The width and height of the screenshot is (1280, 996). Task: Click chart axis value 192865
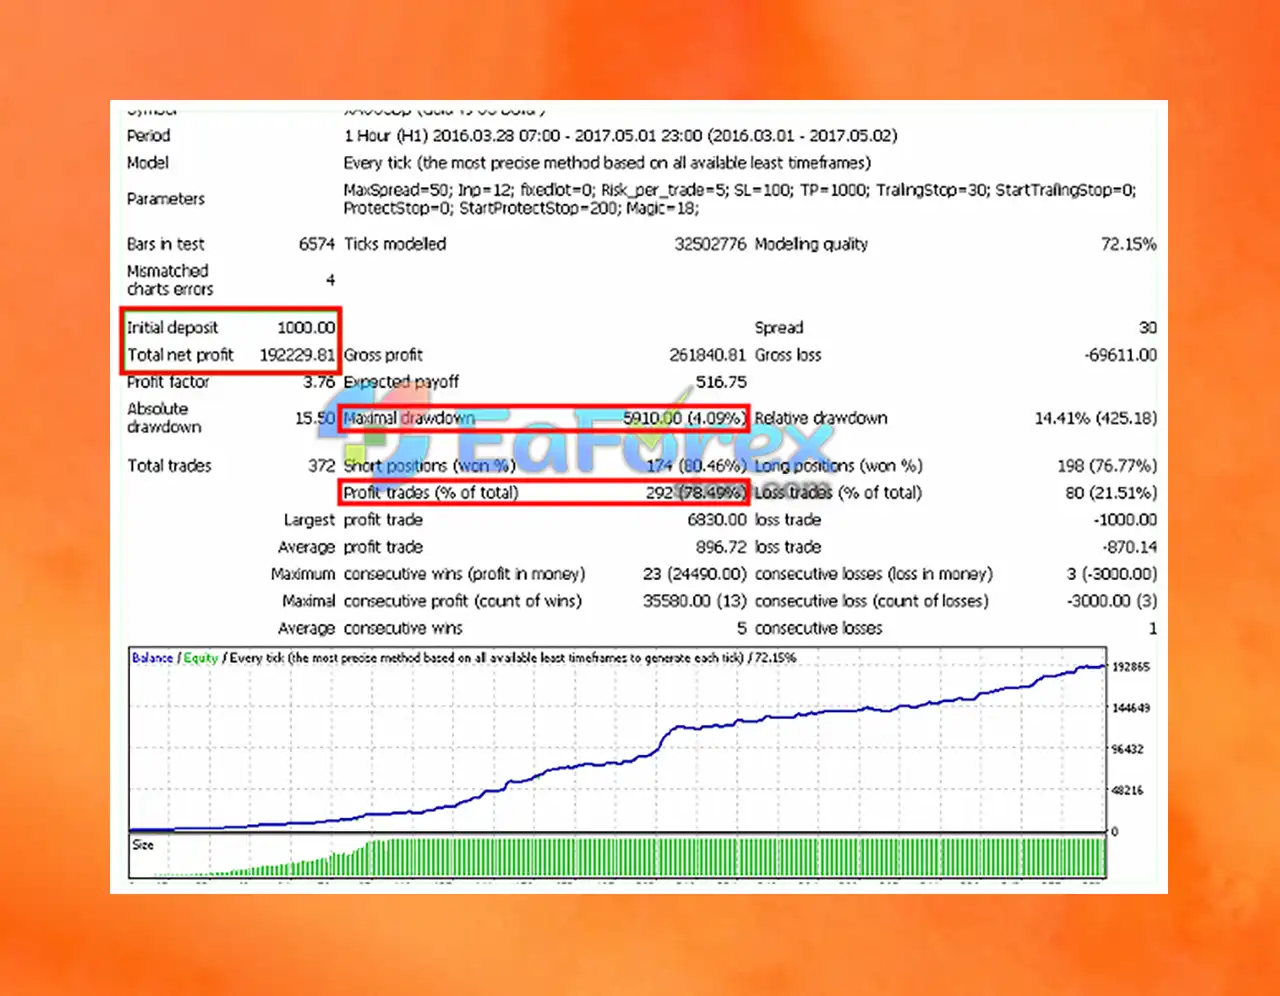pyautogui.click(x=1131, y=666)
